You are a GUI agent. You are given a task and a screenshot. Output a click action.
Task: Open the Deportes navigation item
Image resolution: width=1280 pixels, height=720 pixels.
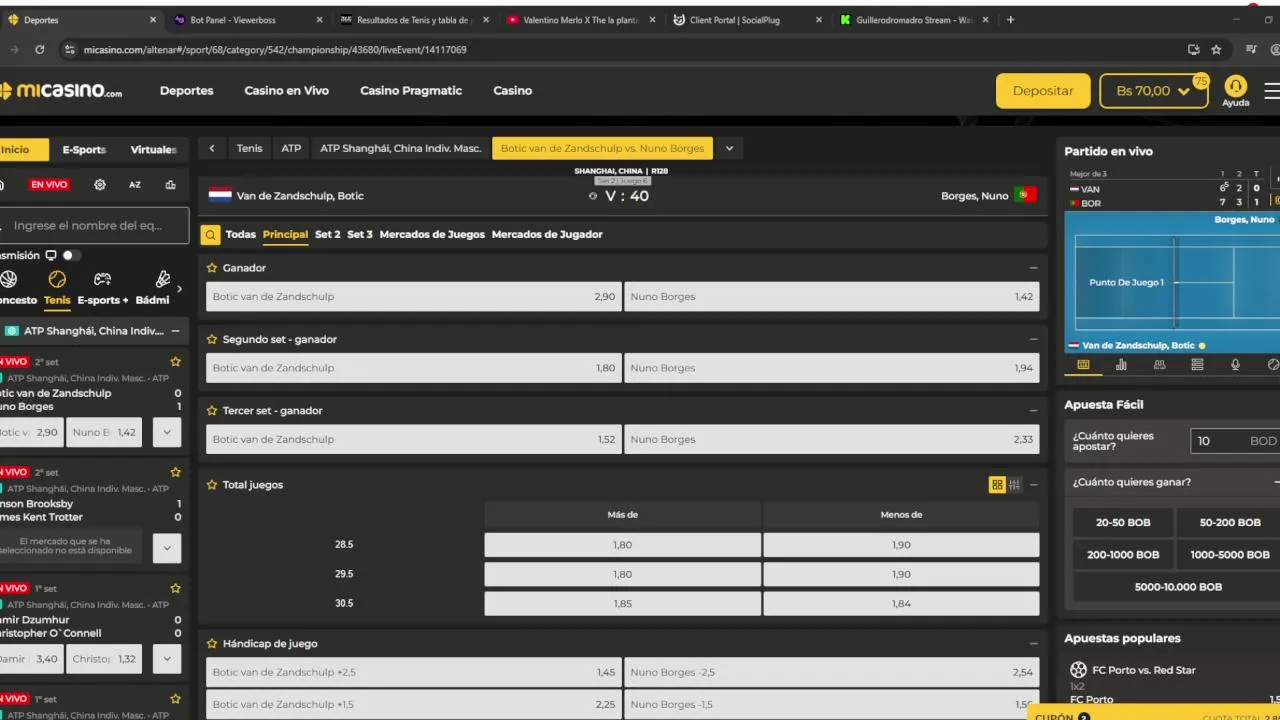(186, 91)
